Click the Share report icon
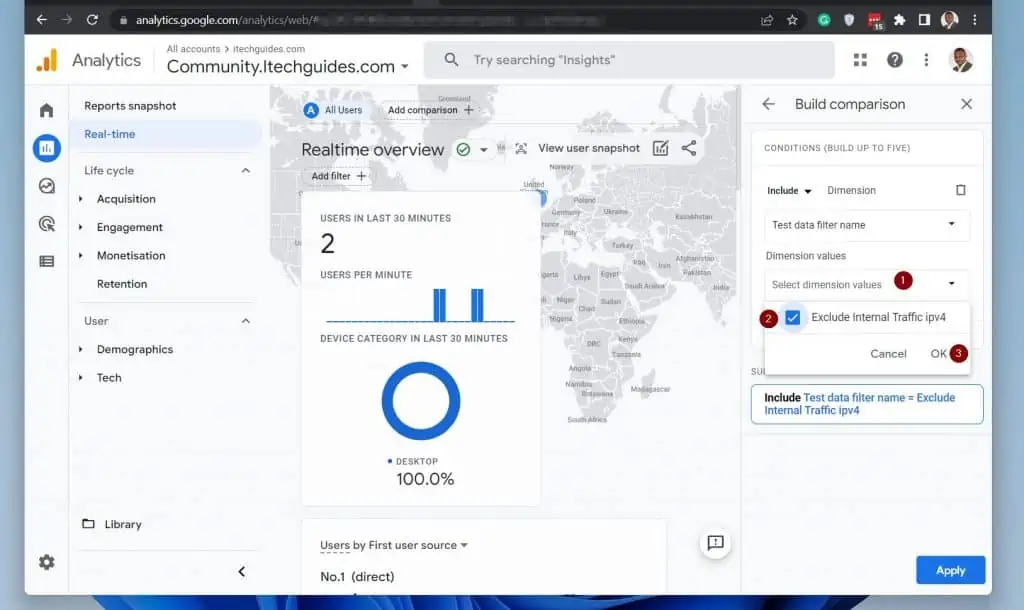Image resolution: width=1024 pixels, height=610 pixels. point(689,148)
